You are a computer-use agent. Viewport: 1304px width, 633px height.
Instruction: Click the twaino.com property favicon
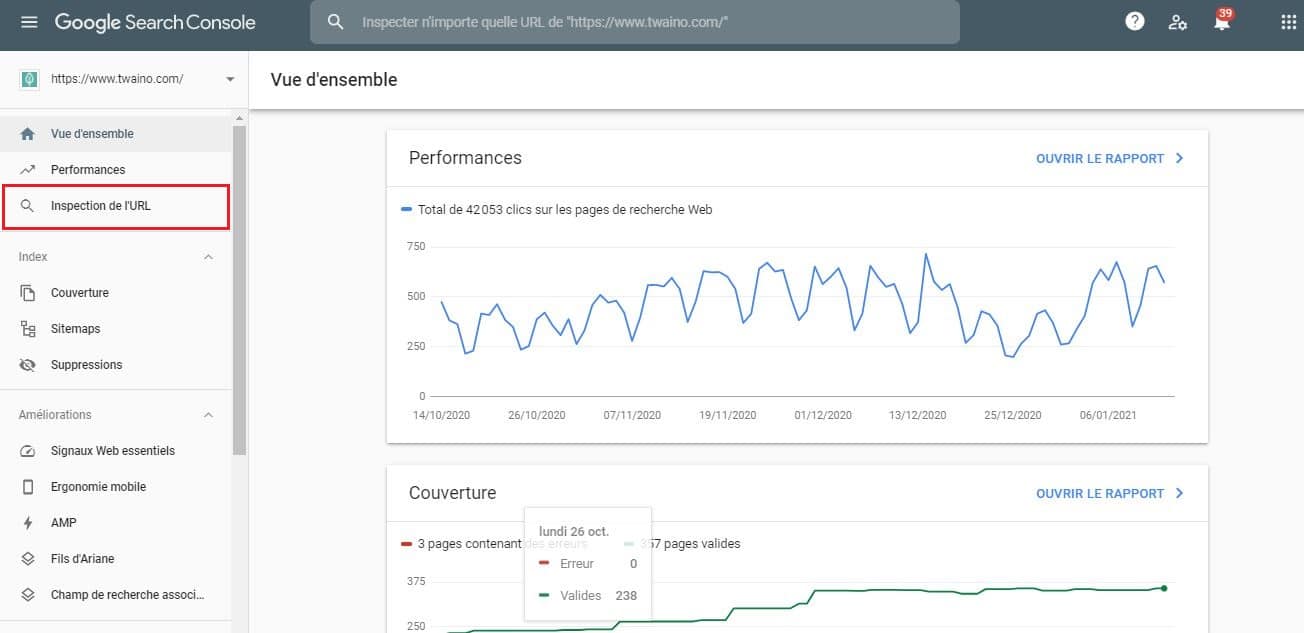pos(29,79)
